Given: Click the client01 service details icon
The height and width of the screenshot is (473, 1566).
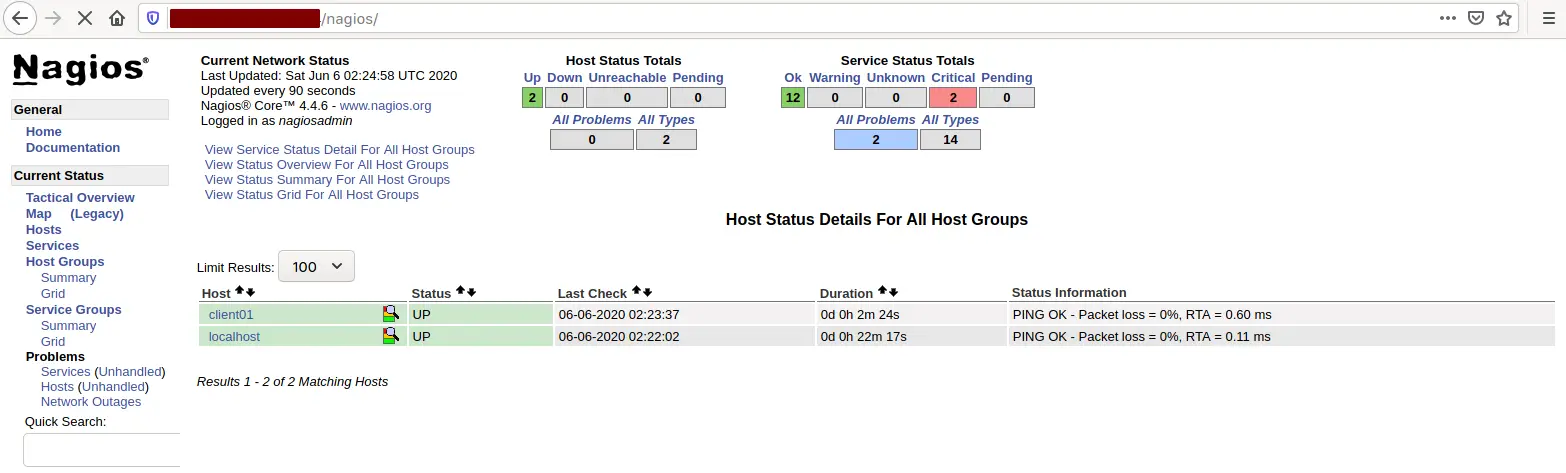Looking at the screenshot, I should 390,314.
